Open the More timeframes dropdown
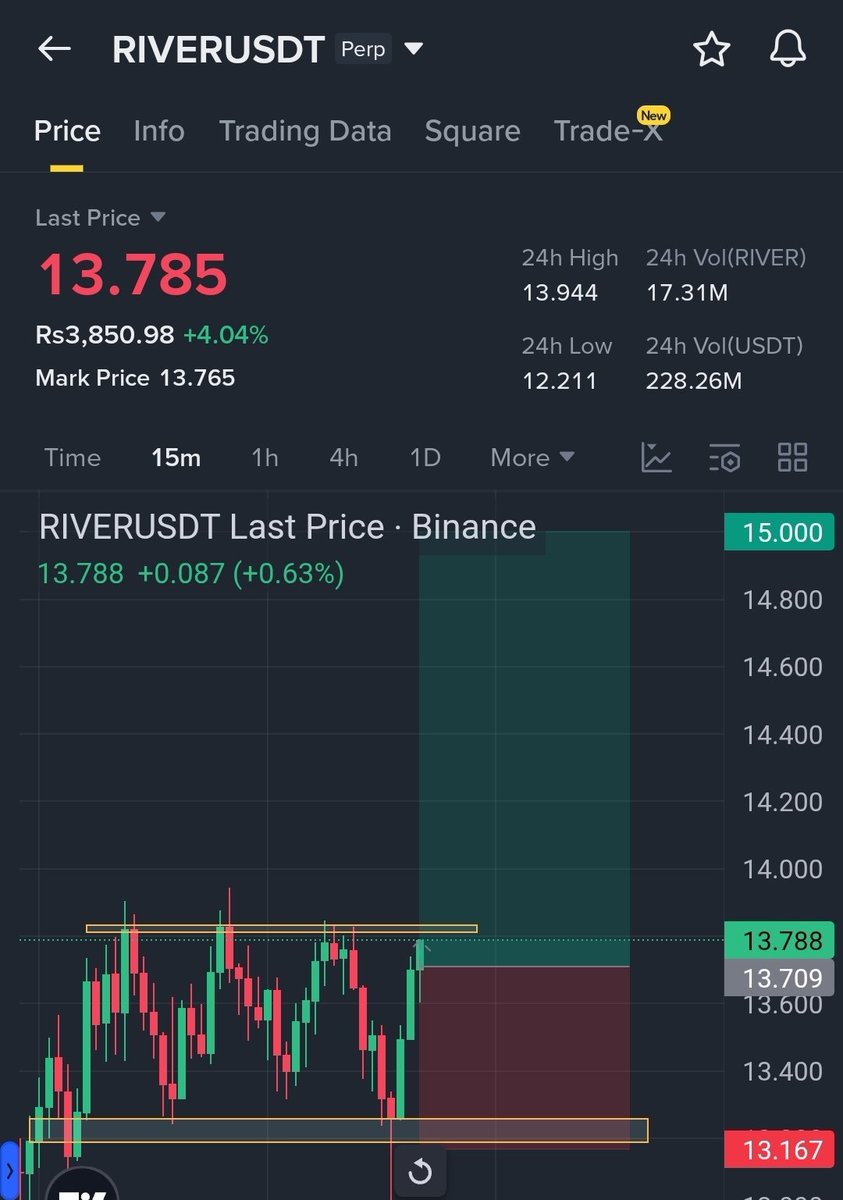The height and width of the screenshot is (1200, 843). 532,458
